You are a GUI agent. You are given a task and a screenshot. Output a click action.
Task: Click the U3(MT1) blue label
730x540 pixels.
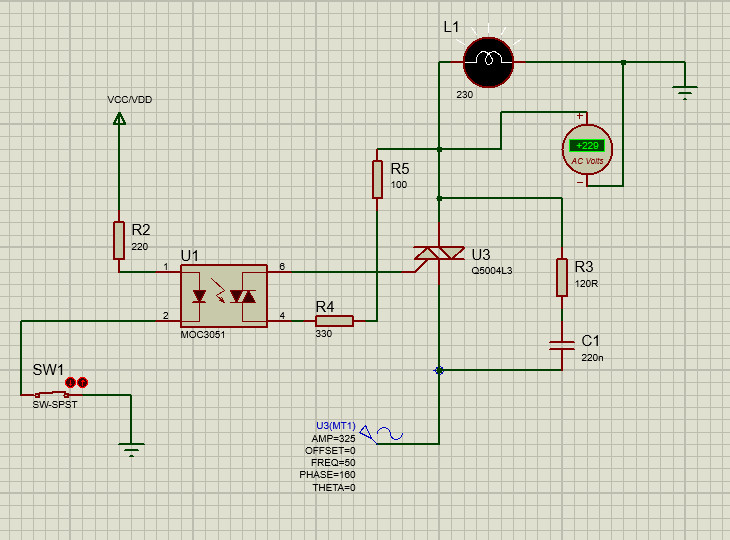coord(336,425)
